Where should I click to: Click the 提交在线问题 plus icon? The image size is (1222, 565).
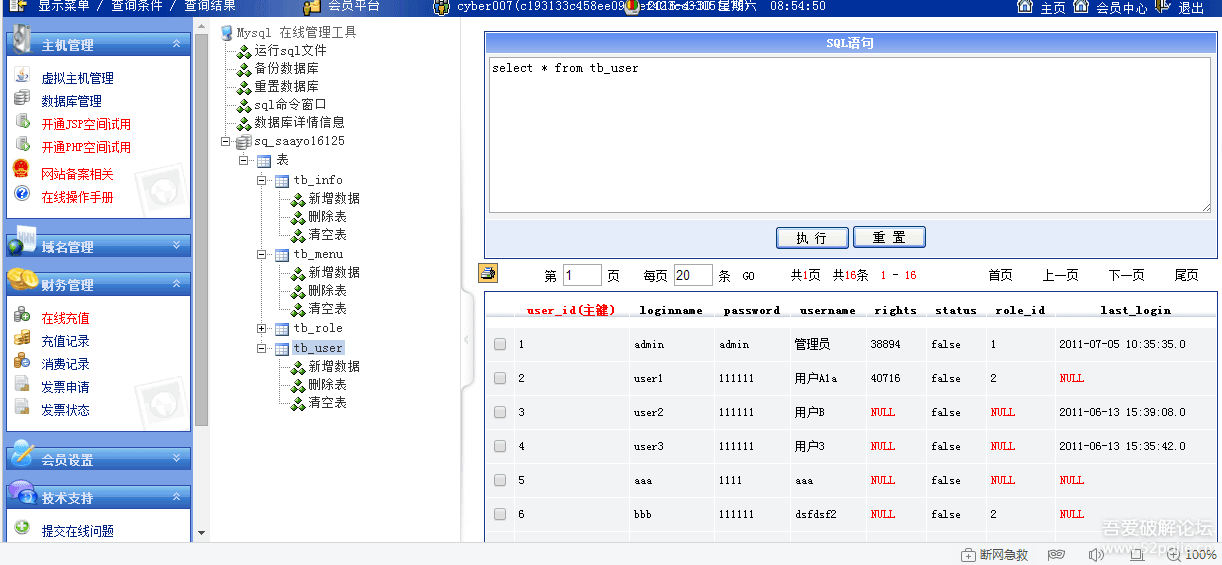(x=22, y=528)
